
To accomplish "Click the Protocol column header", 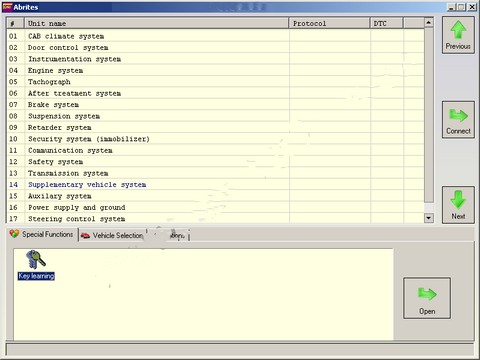I will (x=329, y=23).
